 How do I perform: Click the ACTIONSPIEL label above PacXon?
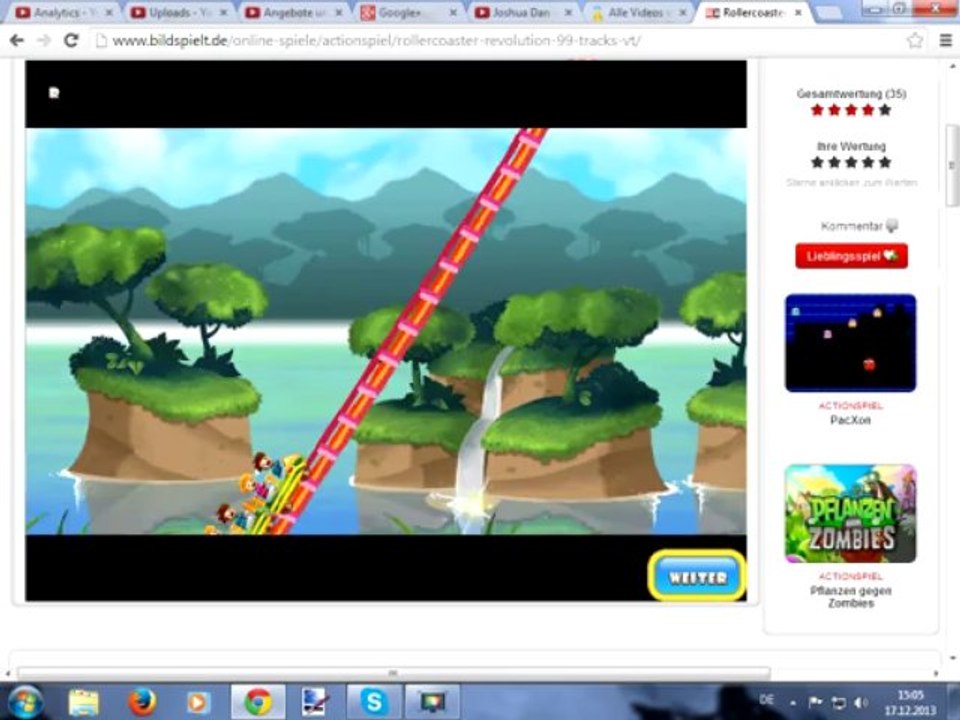850,406
